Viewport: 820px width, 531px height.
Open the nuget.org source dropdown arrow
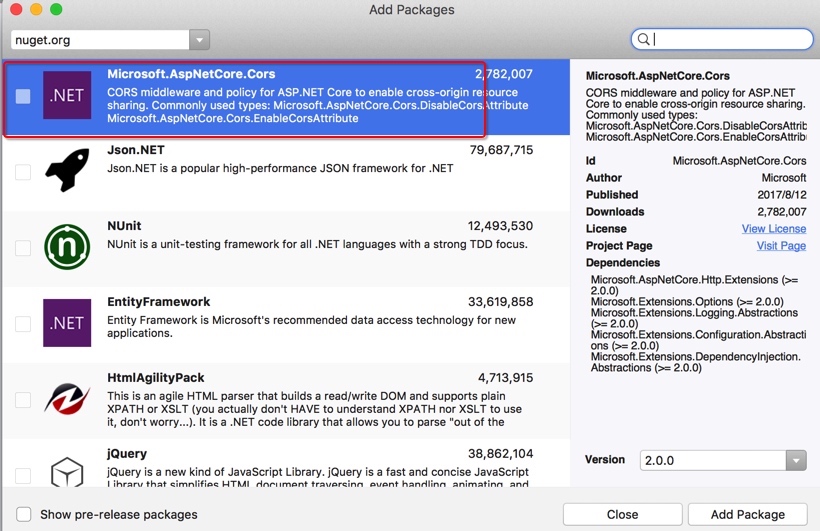coord(199,40)
